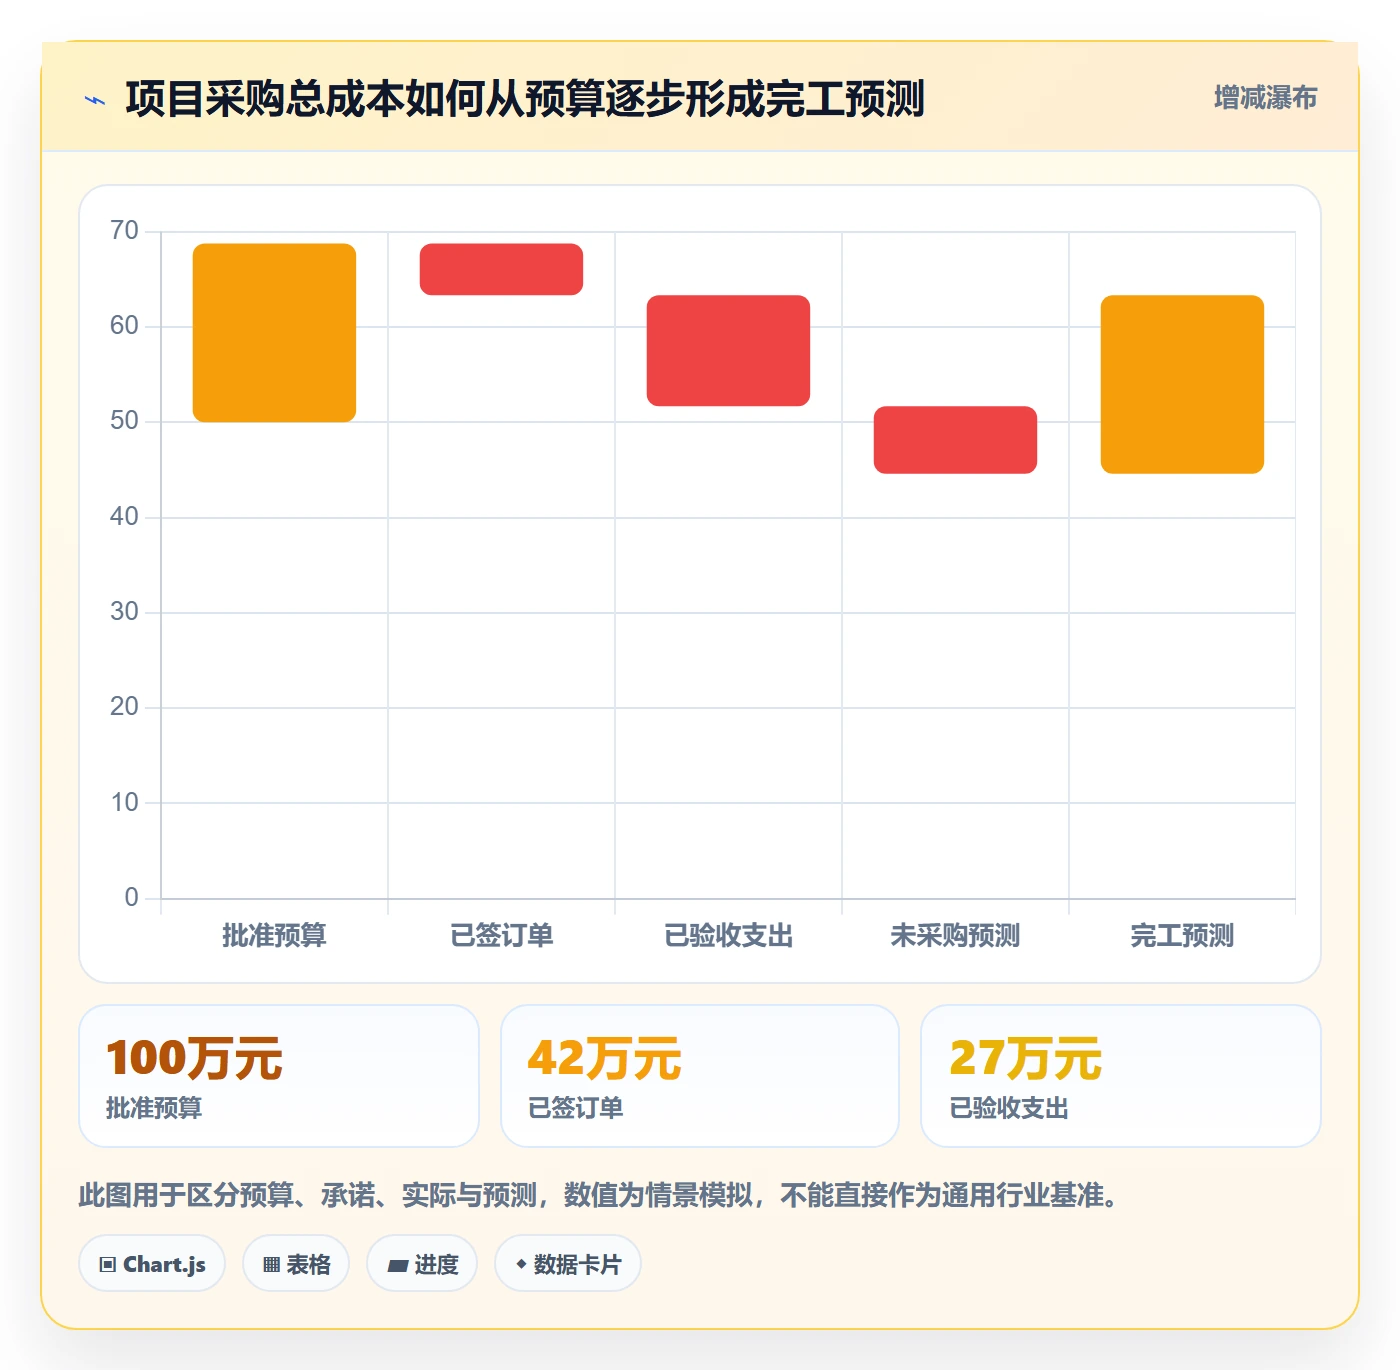Open the 27万元 stat card

coord(1121,1076)
